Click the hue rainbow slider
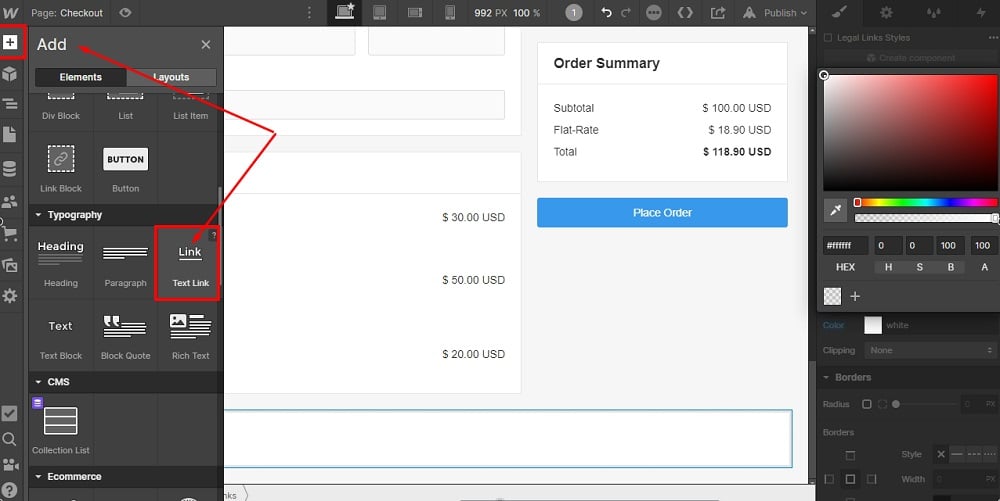1000x501 pixels. point(925,203)
